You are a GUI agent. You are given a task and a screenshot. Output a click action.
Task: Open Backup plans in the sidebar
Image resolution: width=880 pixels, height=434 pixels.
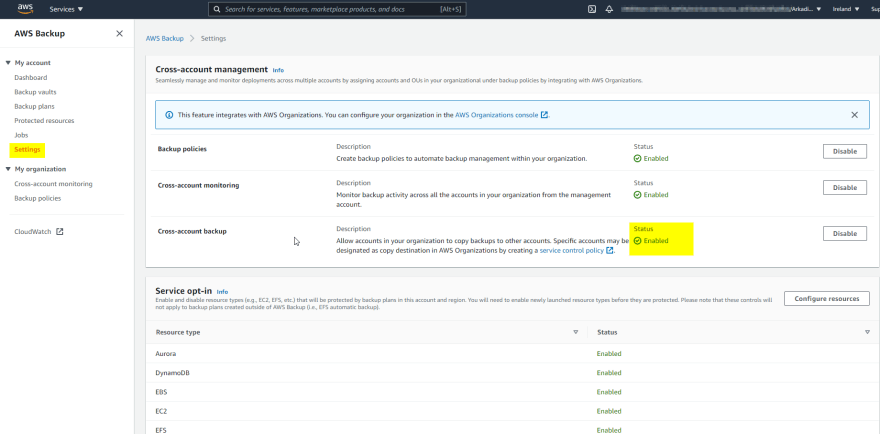pyautogui.click(x=34, y=106)
